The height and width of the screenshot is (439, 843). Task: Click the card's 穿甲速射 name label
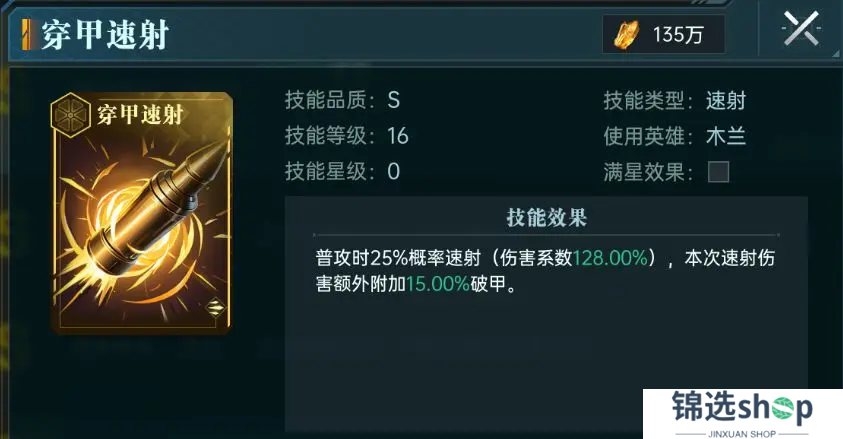(x=140, y=114)
